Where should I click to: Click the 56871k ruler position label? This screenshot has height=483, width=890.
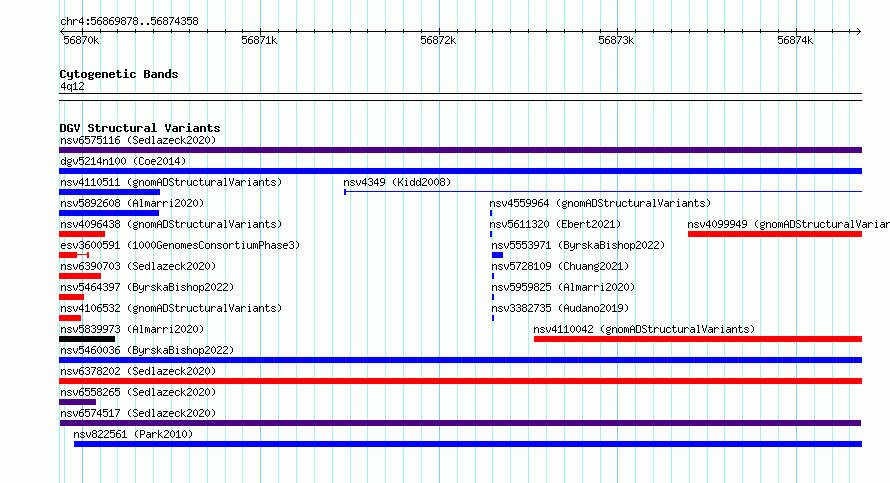[x=259, y=40]
